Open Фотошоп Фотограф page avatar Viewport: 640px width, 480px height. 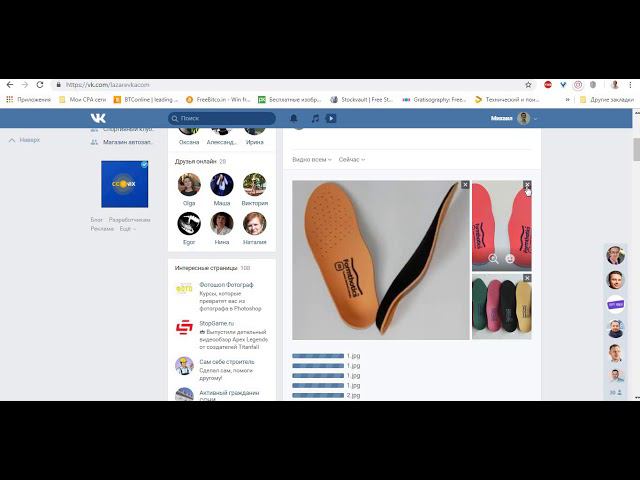[184, 289]
